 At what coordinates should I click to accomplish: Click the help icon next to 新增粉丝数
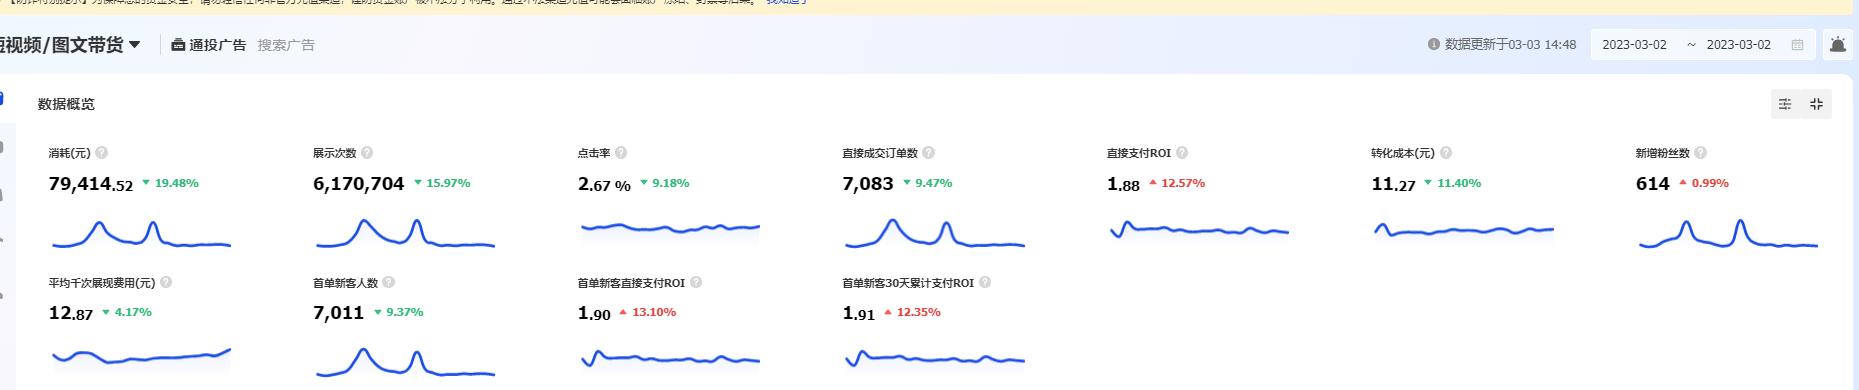1701,153
